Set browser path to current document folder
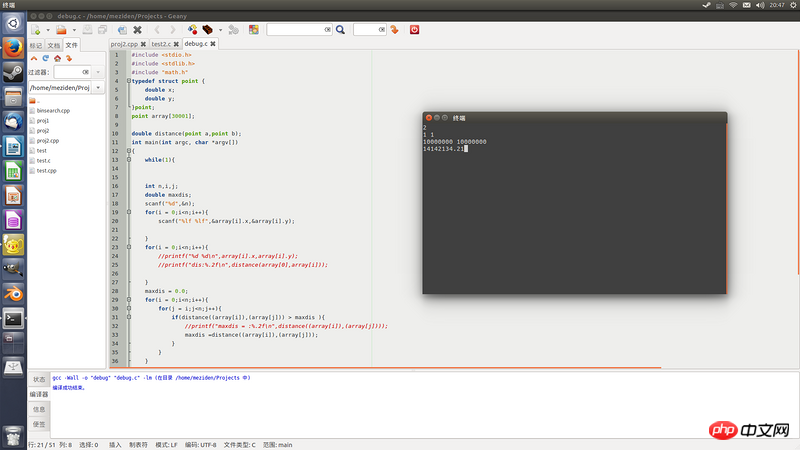Image resolution: width=800 pixels, height=450 pixels. click(69, 58)
